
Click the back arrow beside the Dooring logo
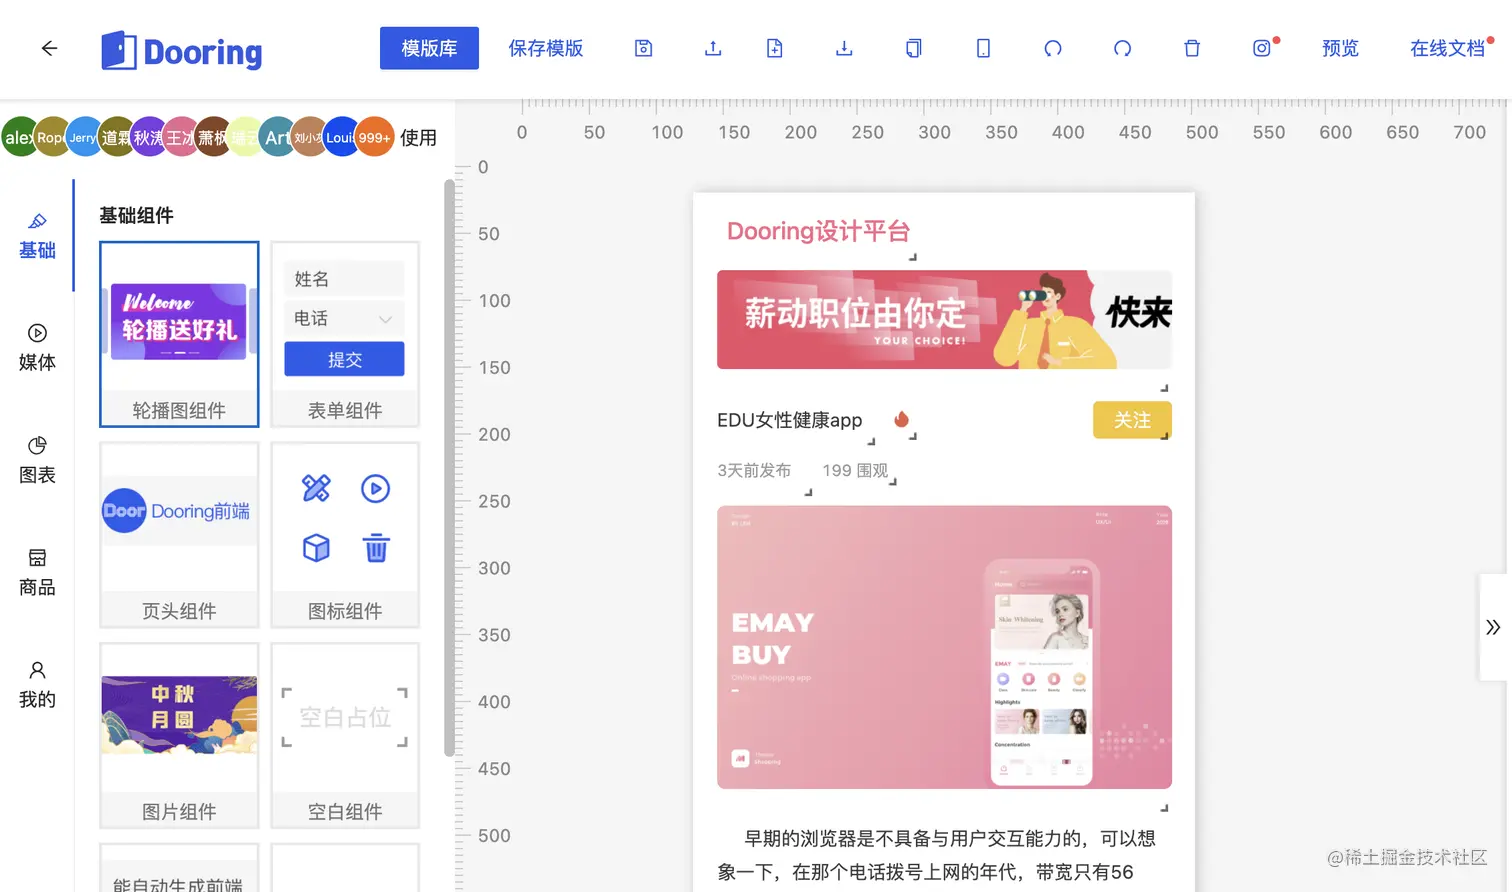(x=49, y=48)
